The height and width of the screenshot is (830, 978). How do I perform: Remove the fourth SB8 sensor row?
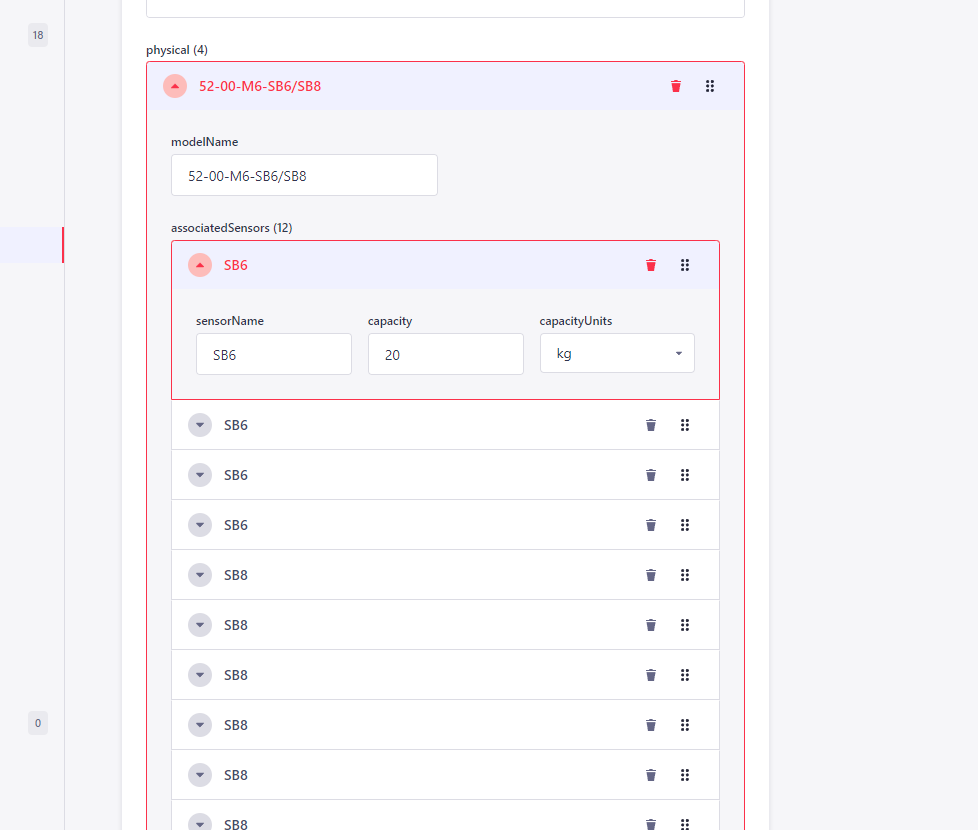tap(651, 725)
